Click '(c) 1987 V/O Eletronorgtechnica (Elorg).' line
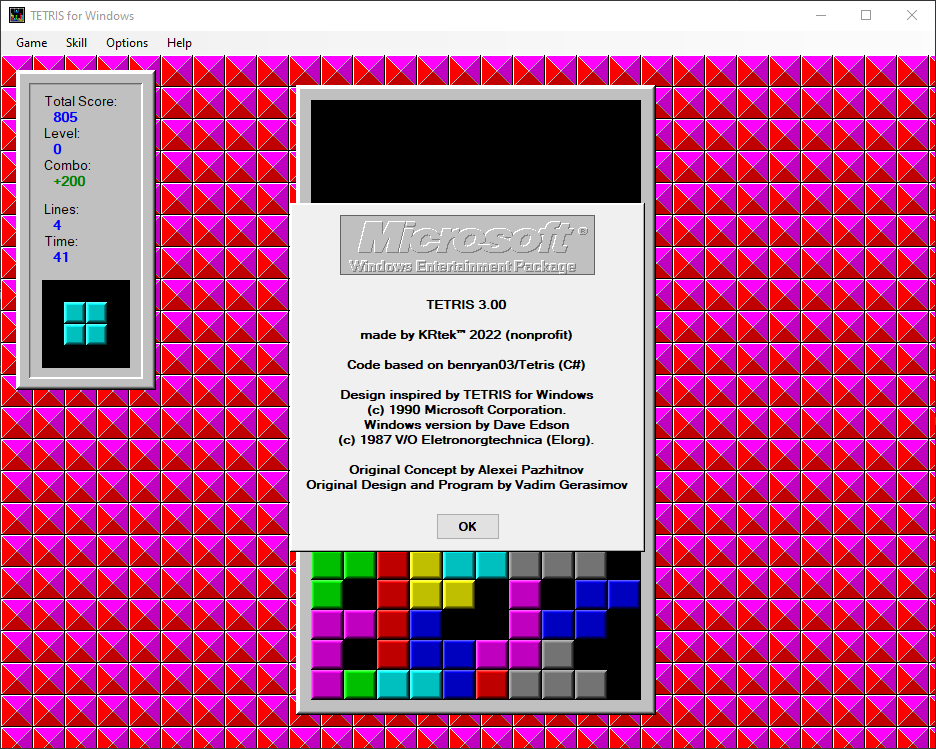 point(466,440)
